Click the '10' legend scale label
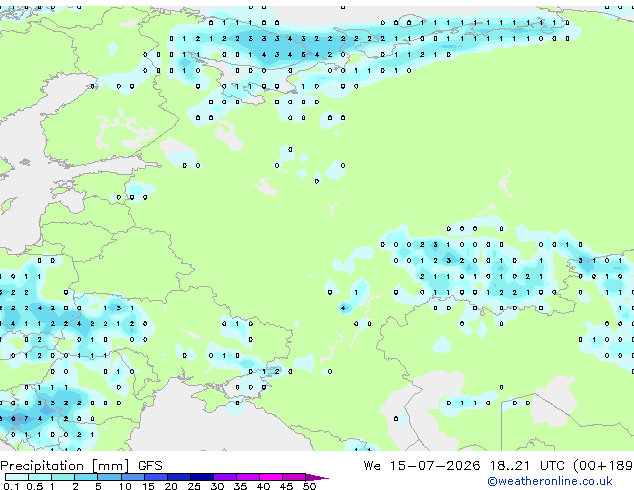This screenshot has height=490, width=634. [x=125, y=486]
